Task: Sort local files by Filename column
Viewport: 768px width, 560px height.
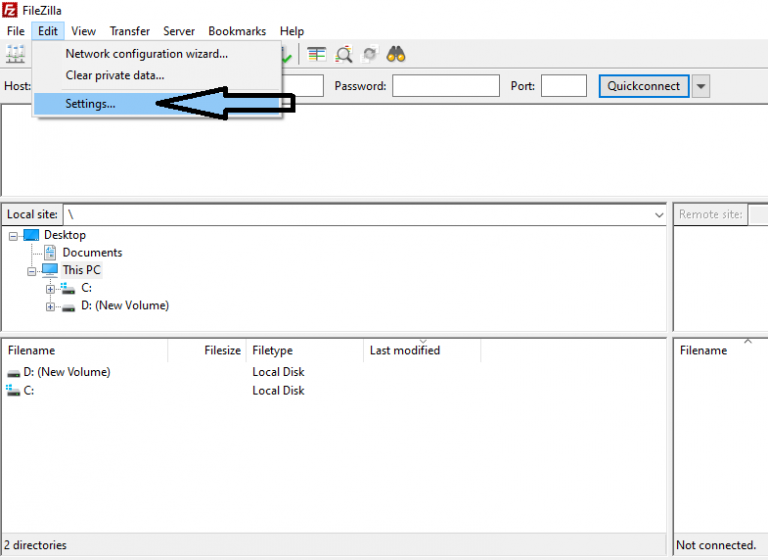Action: pos(84,350)
